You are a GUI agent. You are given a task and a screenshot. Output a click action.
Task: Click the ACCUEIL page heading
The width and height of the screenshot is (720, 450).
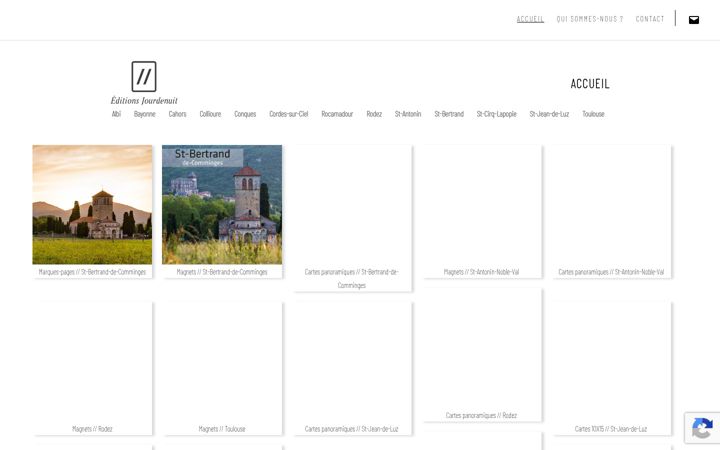tap(590, 84)
